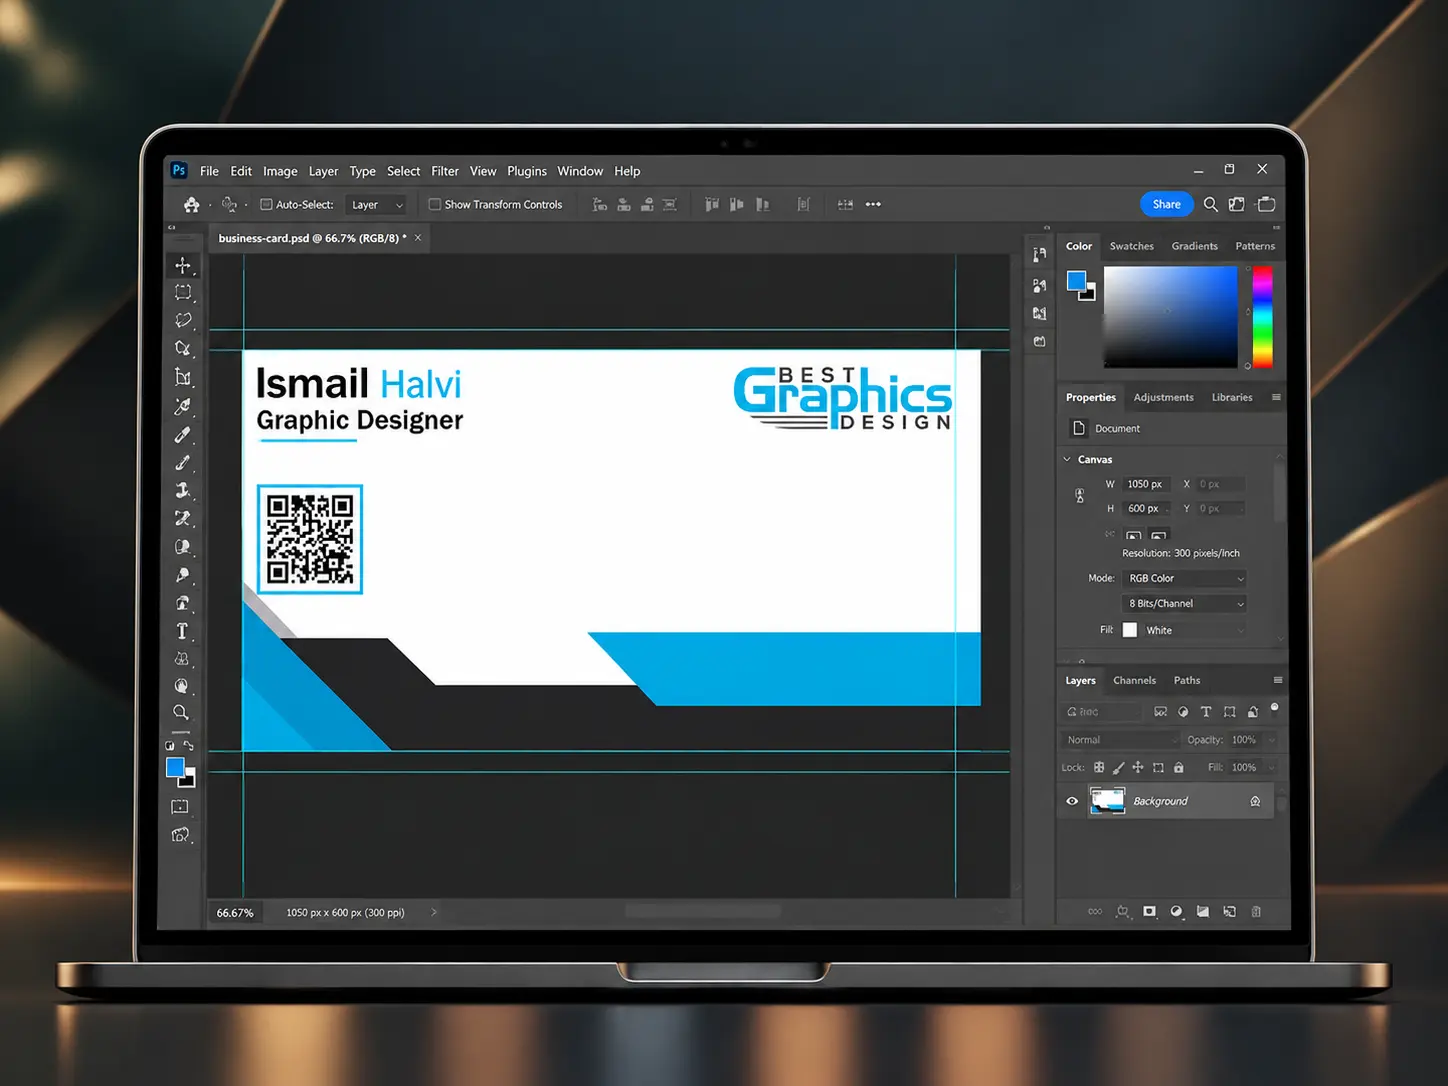Open the Layers panel menu icon
The image size is (1448, 1086).
(x=1277, y=680)
